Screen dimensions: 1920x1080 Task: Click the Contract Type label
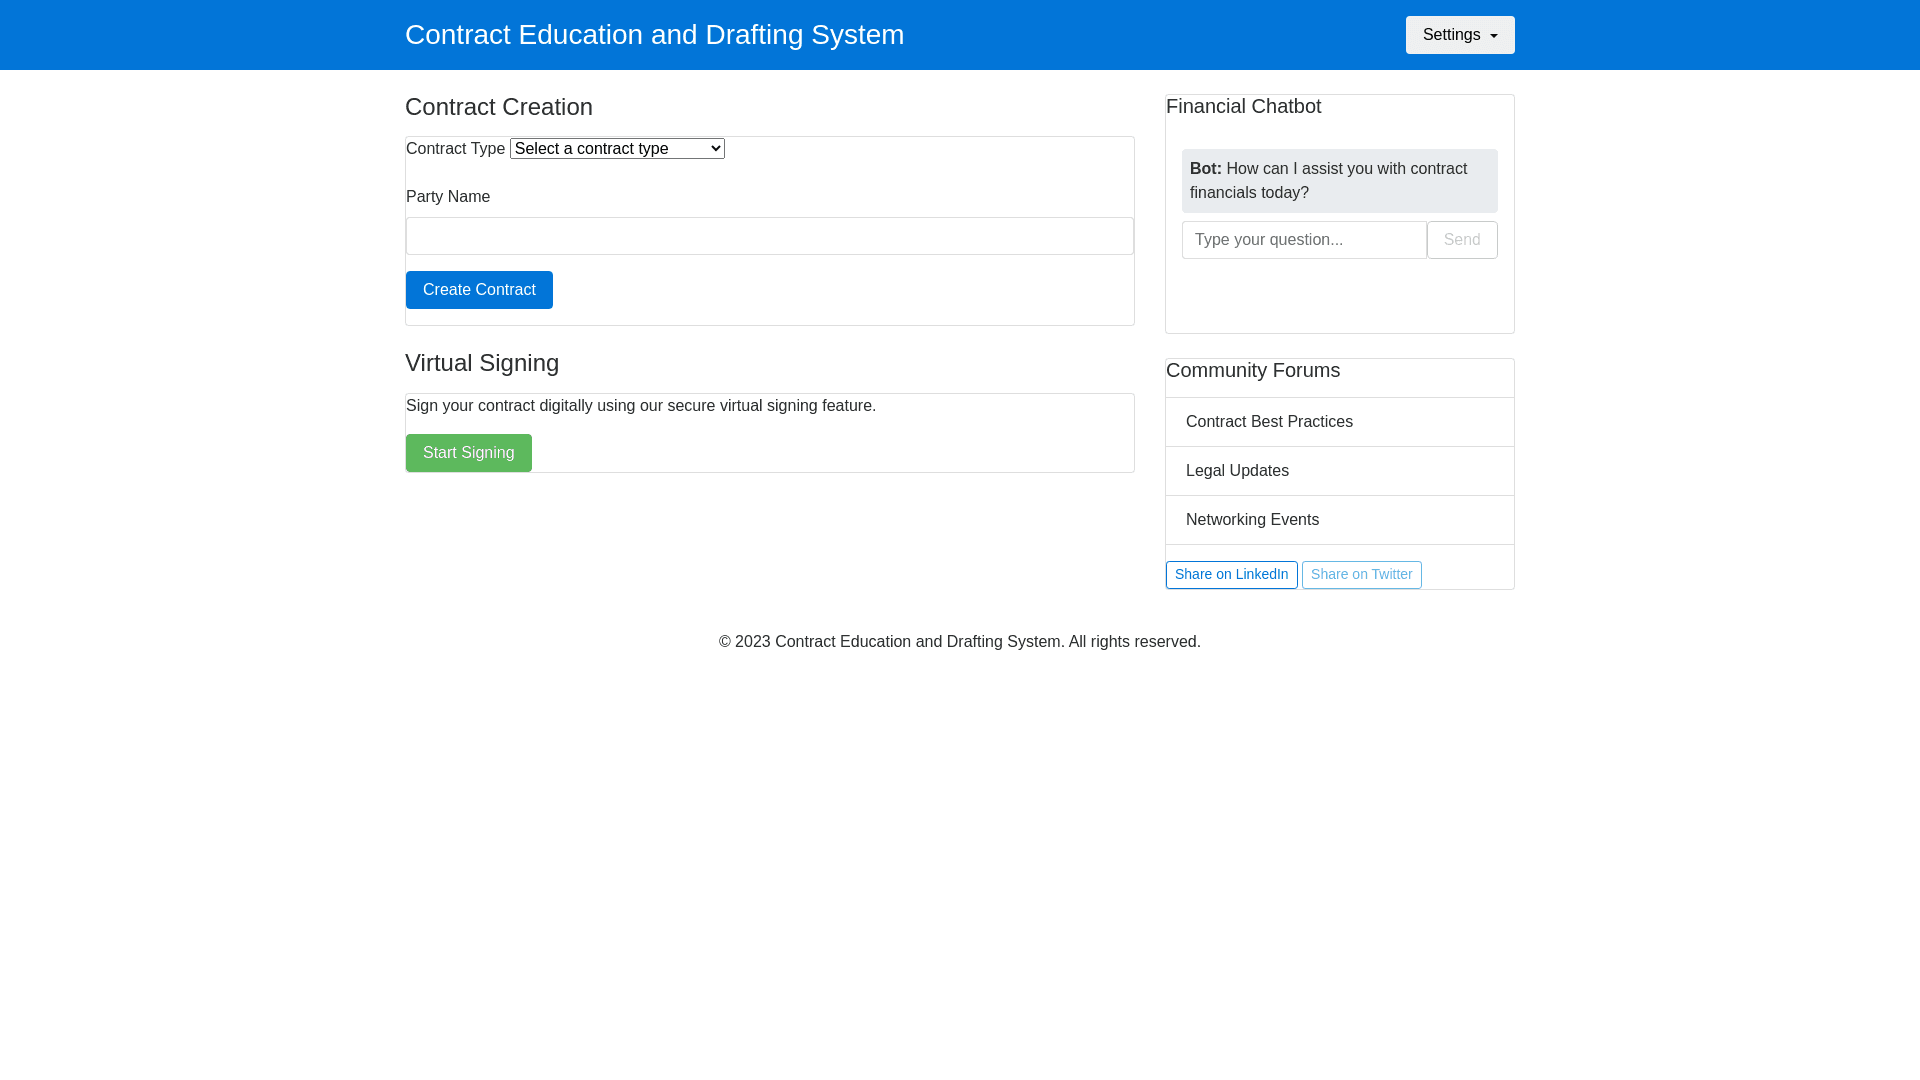455,149
